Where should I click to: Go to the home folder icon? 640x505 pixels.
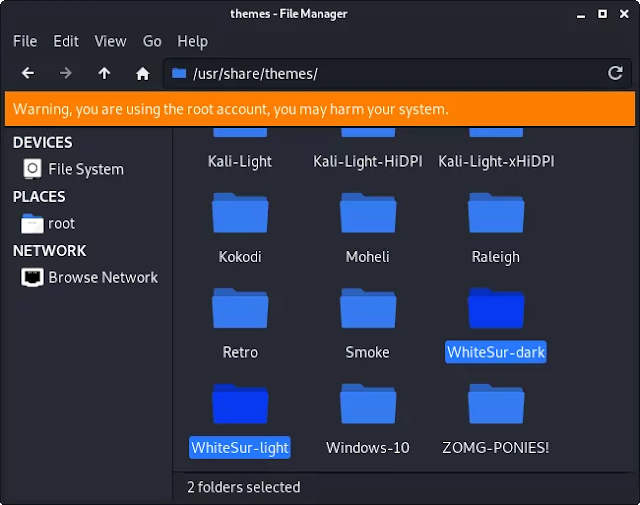142,73
